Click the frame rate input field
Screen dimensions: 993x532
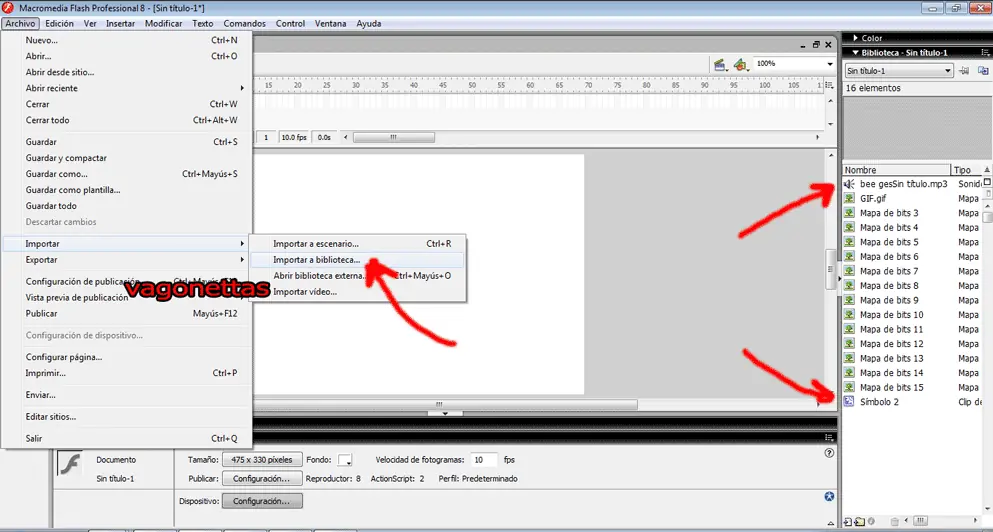(x=485, y=460)
